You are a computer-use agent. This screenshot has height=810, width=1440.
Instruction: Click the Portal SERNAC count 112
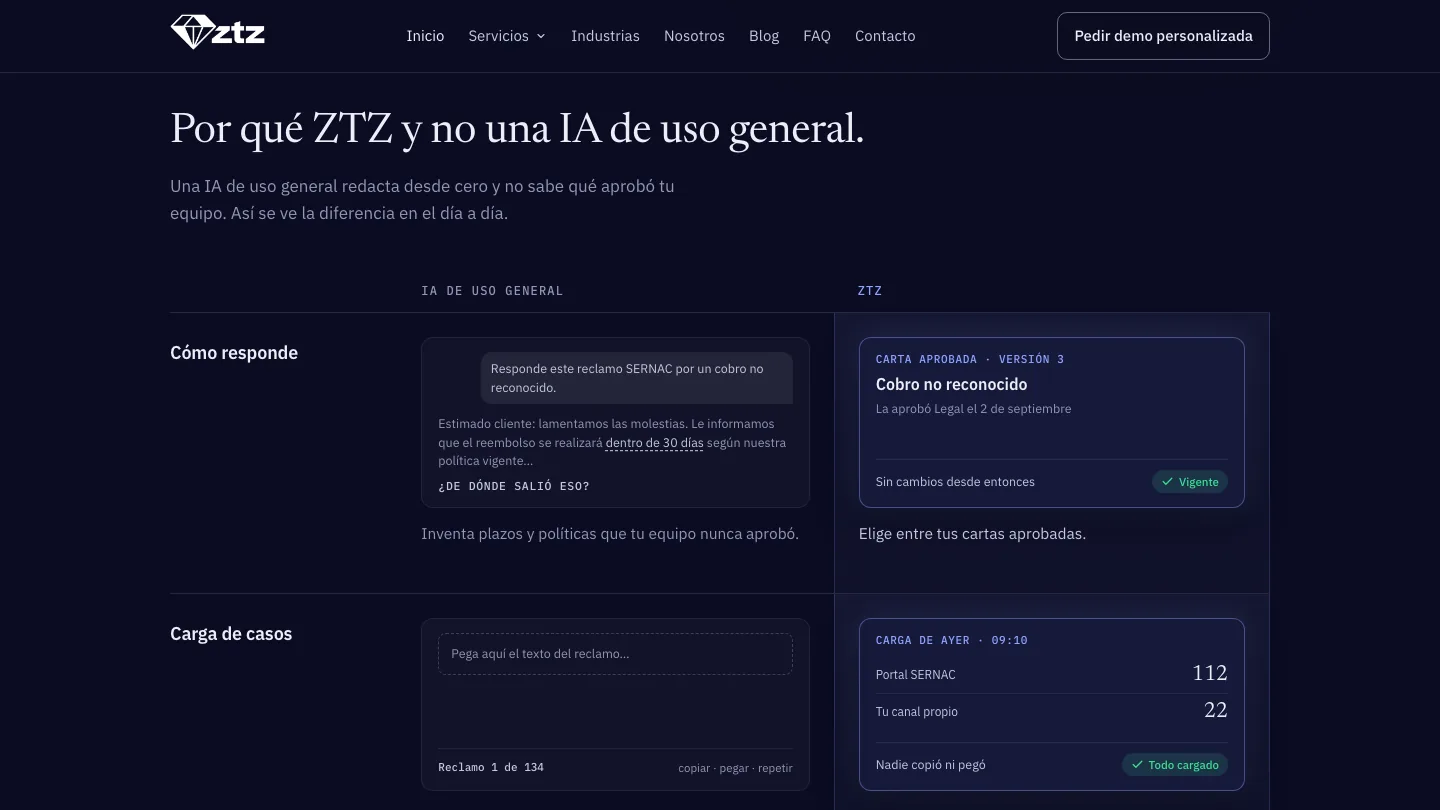click(1209, 673)
